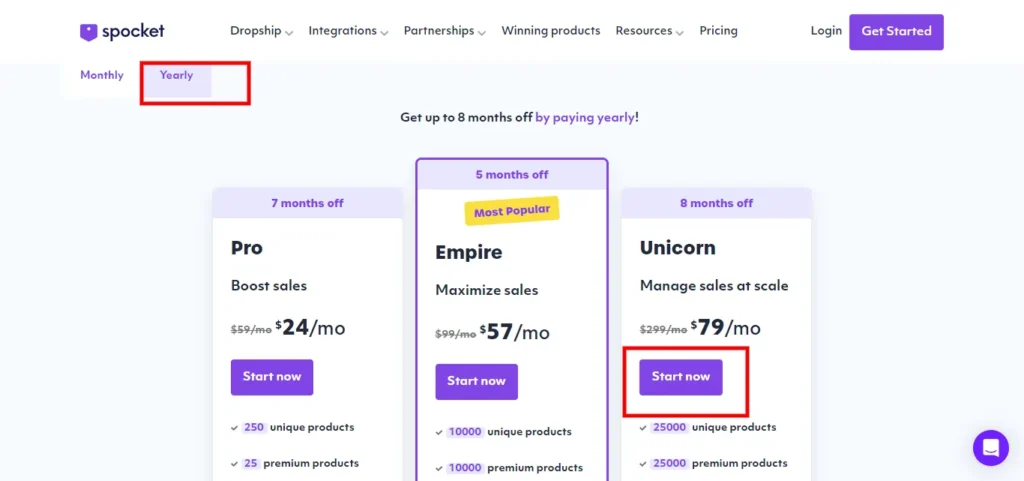Start now with the Unicorn plan

(681, 377)
